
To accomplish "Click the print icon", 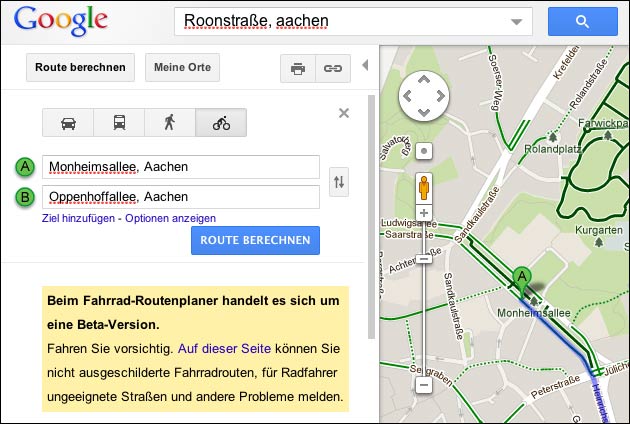I will pyautogui.click(x=298, y=69).
